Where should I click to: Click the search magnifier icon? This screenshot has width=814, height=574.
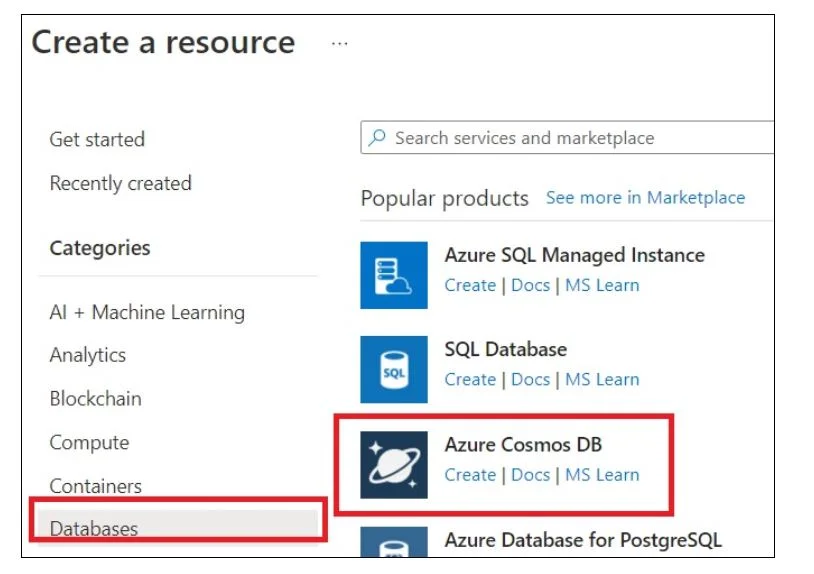[377, 138]
